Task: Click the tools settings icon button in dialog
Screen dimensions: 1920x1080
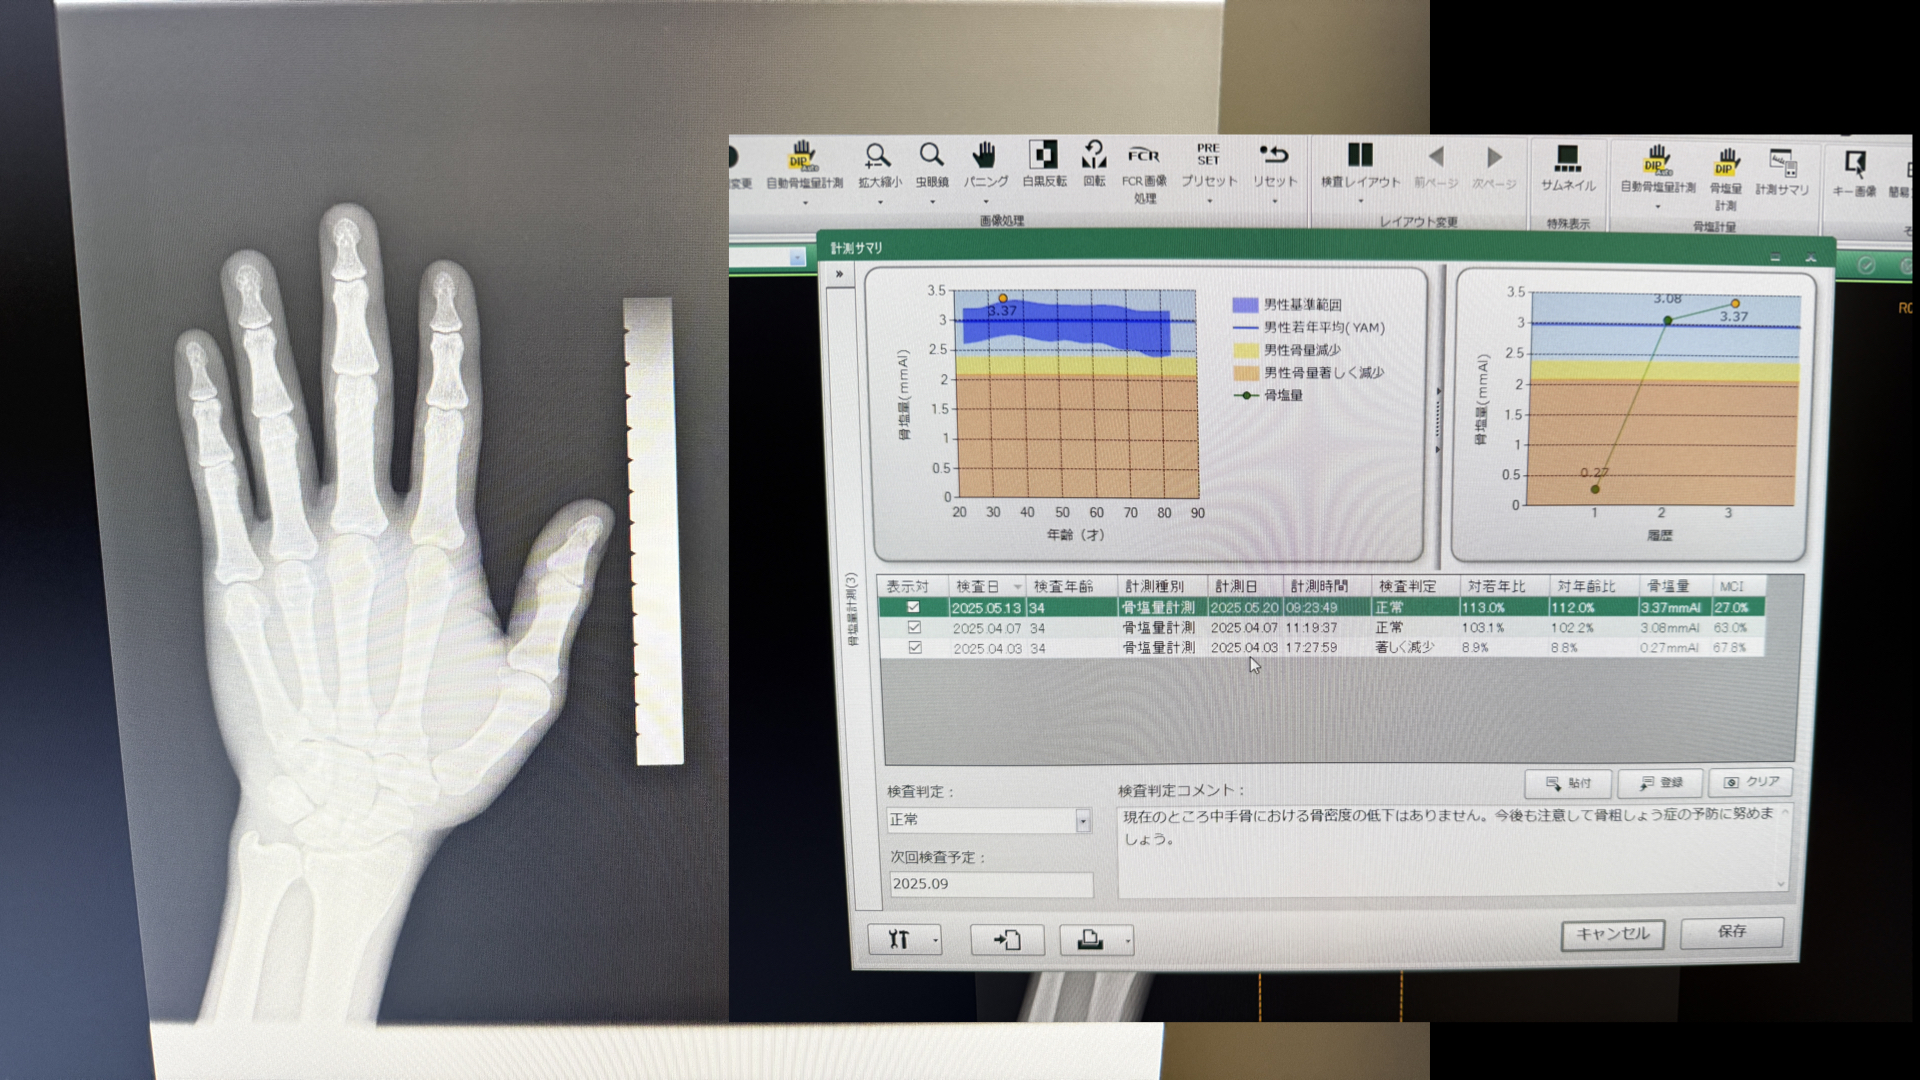Action: coord(898,939)
